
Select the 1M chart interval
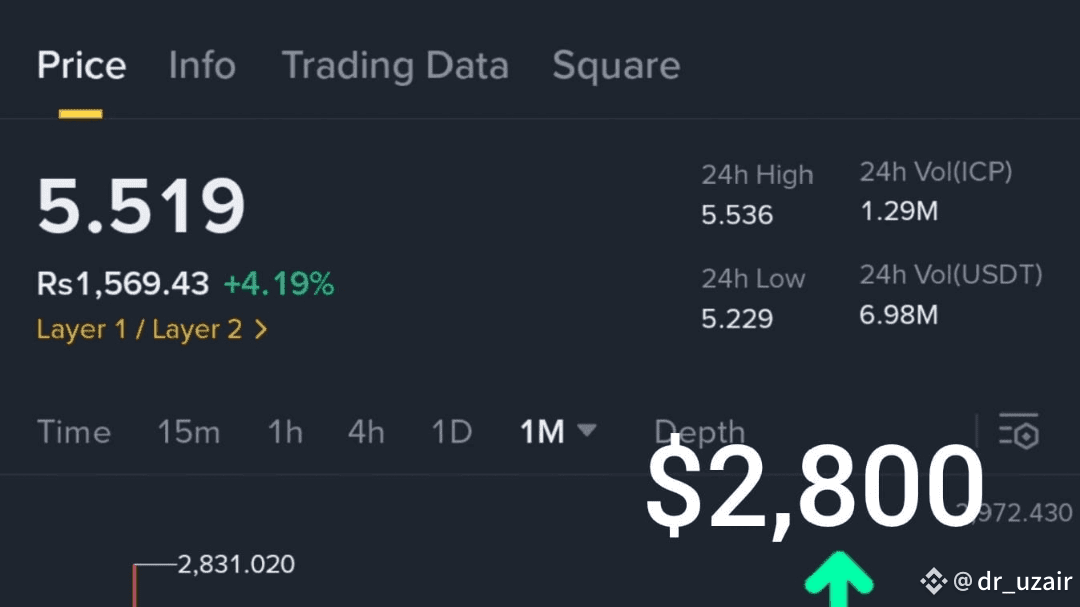point(542,433)
